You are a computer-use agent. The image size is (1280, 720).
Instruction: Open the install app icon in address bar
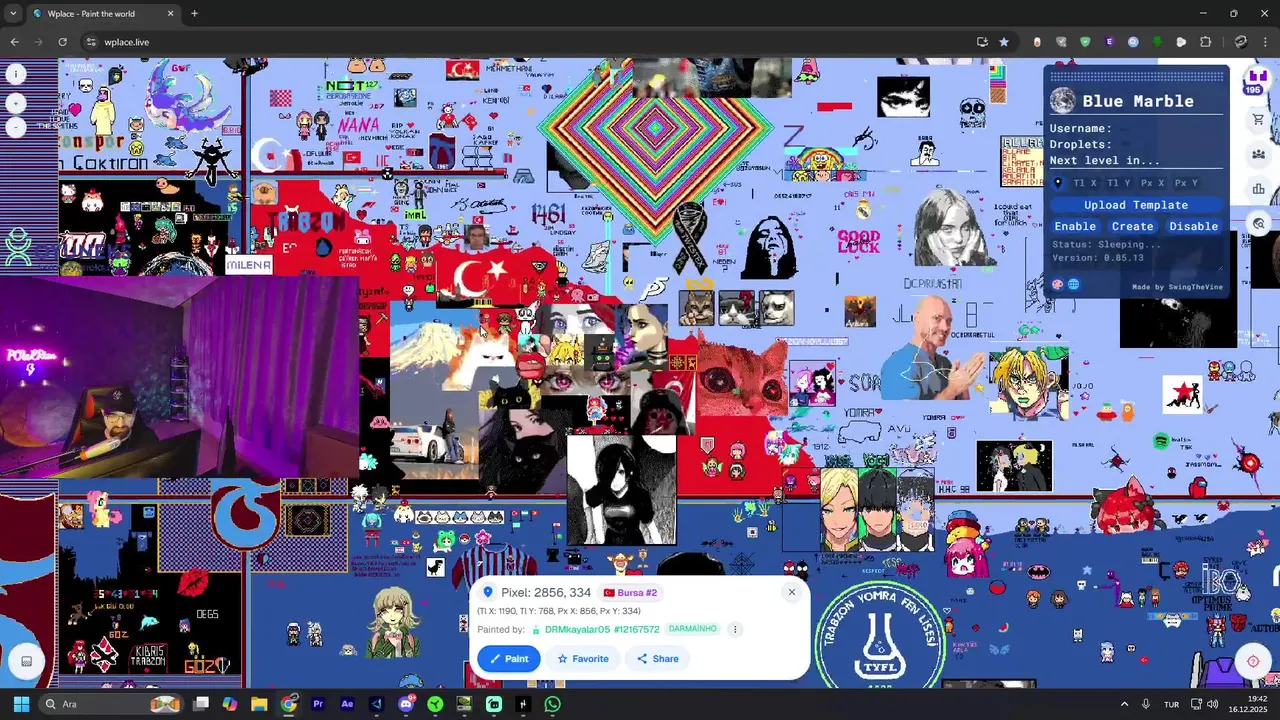(x=982, y=42)
